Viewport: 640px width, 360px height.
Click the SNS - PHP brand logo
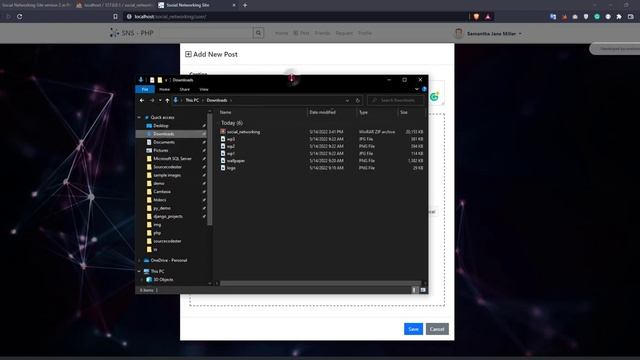tap(131, 33)
